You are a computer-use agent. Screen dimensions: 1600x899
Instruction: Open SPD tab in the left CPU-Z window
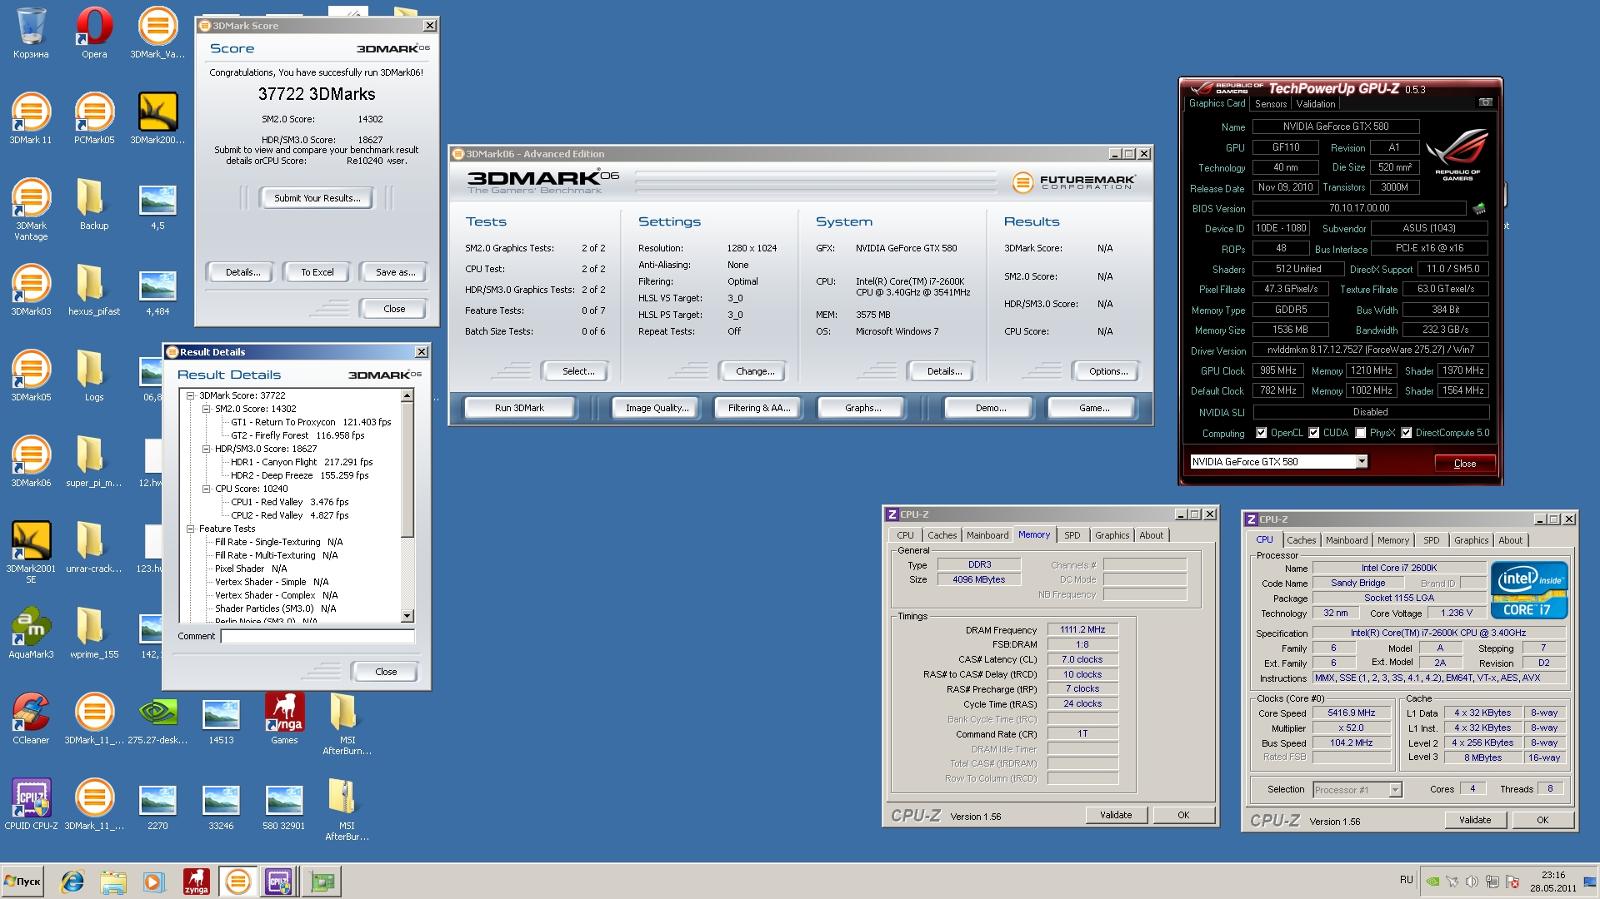(1072, 536)
